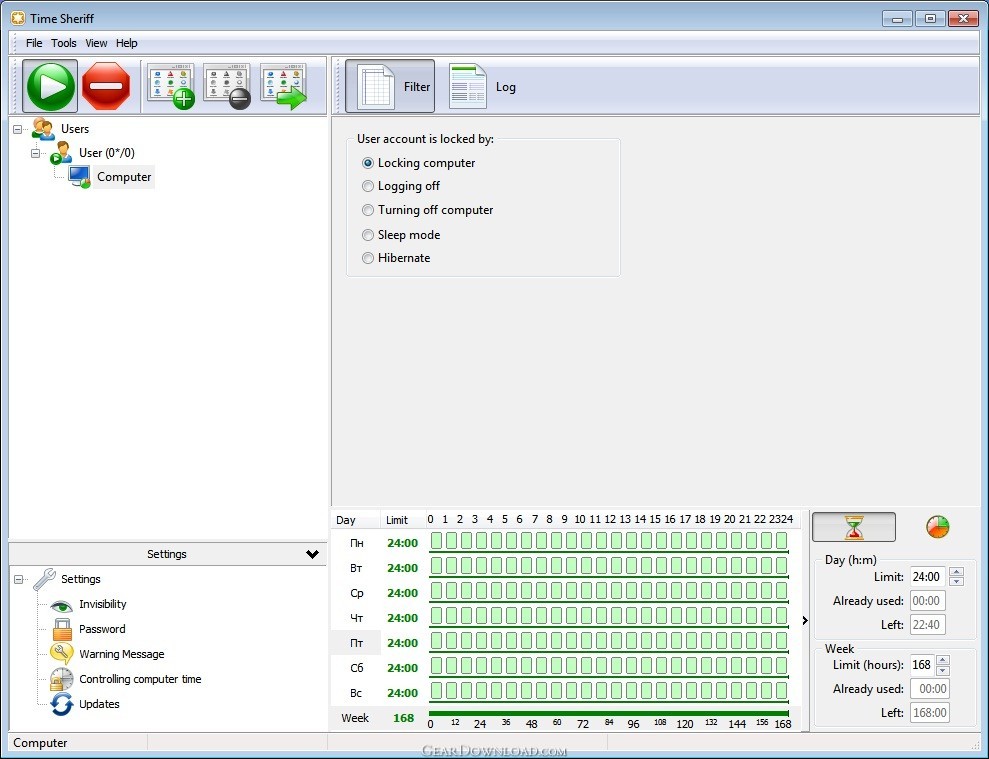989x759 pixels.
Task: Switch to the Filter tab
Action: (390, 86)
